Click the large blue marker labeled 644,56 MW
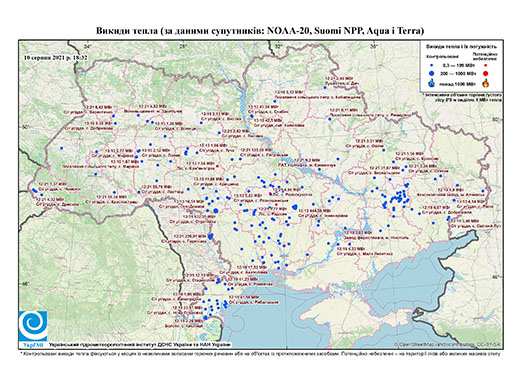This screenshot has height=368, width=520. 294,207
